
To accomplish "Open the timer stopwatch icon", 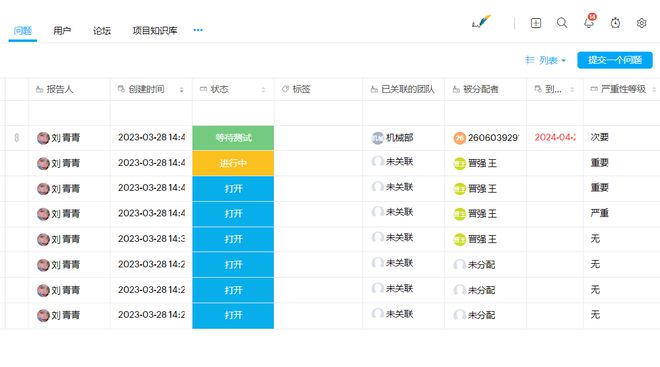I will (x=615, y=23).
